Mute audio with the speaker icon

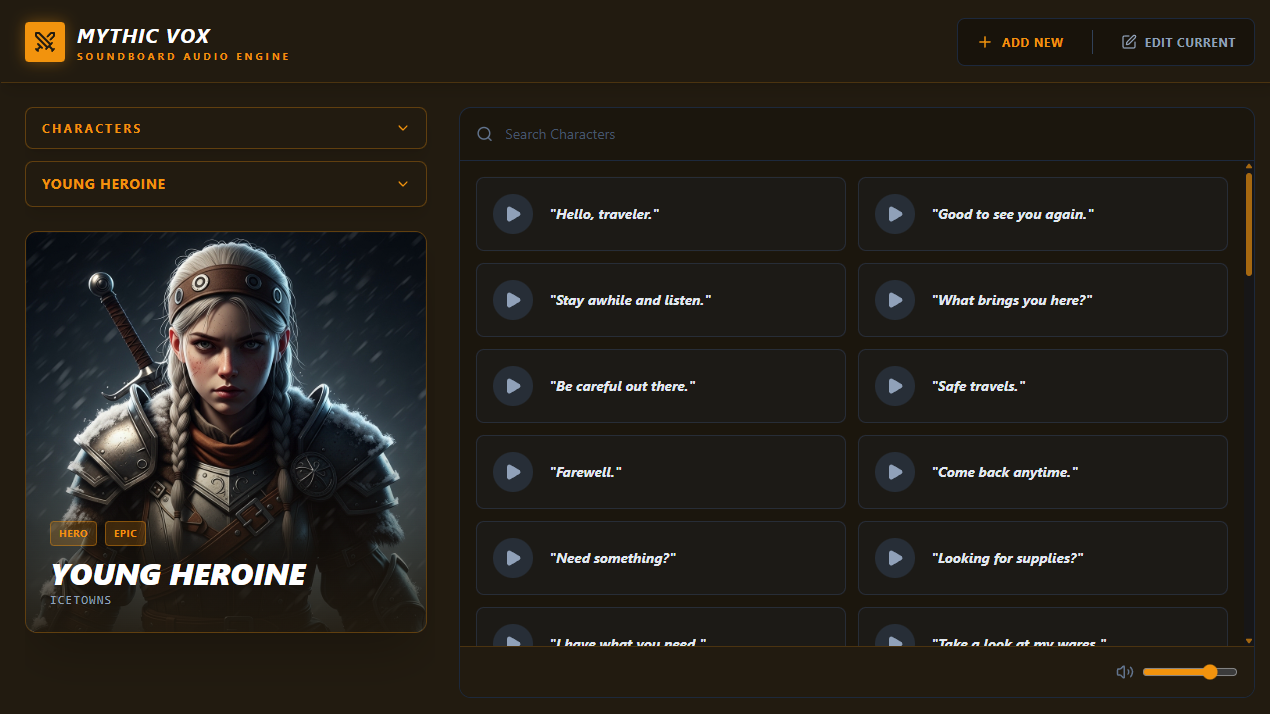tap(1124, 672)
